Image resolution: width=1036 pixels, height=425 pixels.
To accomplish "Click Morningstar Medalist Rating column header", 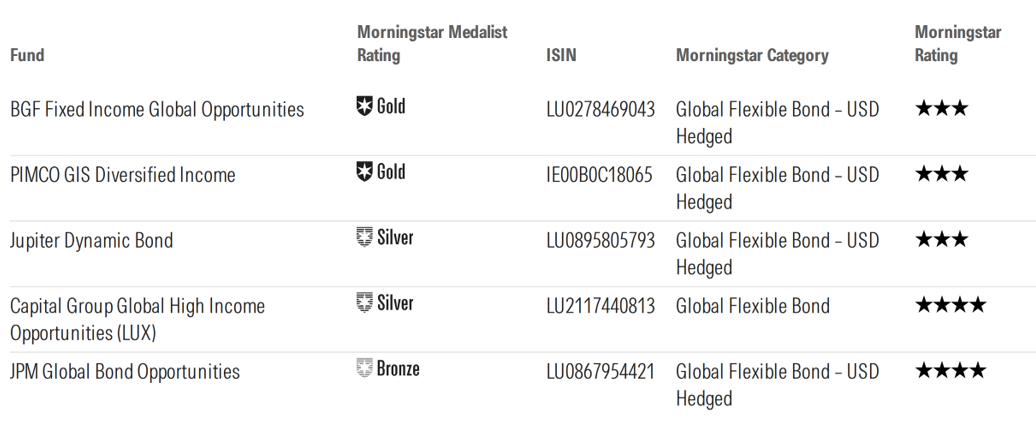I will click(x=432, y=43).
